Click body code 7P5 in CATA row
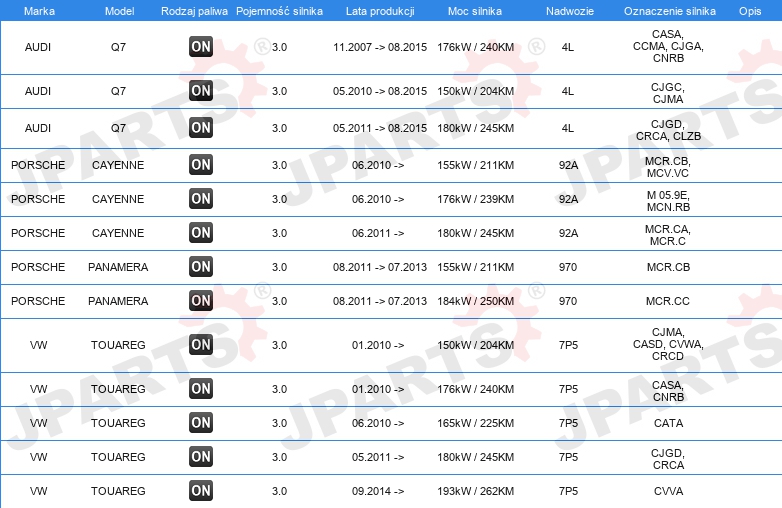The height and width of the screenshot is (508, 782). click(568, 423)
